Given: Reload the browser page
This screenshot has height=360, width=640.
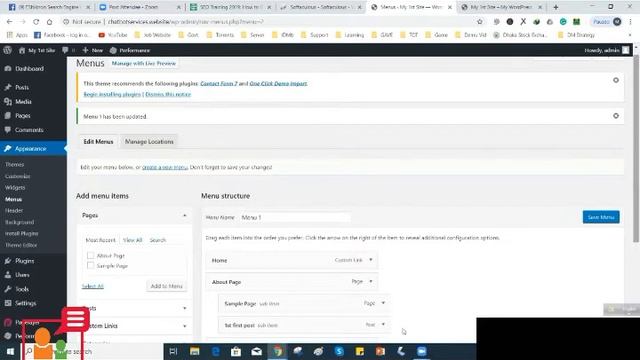Looking at the screenshot, I should (x=36, y=22).
